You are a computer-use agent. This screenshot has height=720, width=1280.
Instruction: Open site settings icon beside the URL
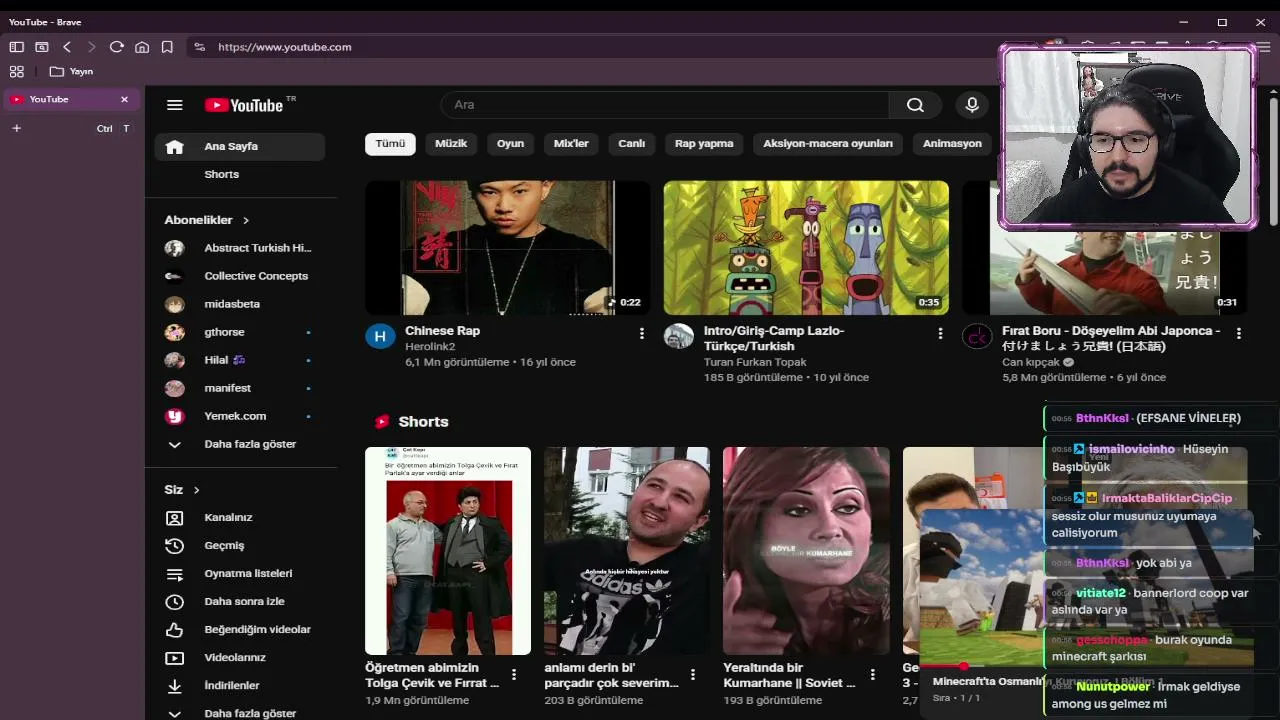pos(199,47)
